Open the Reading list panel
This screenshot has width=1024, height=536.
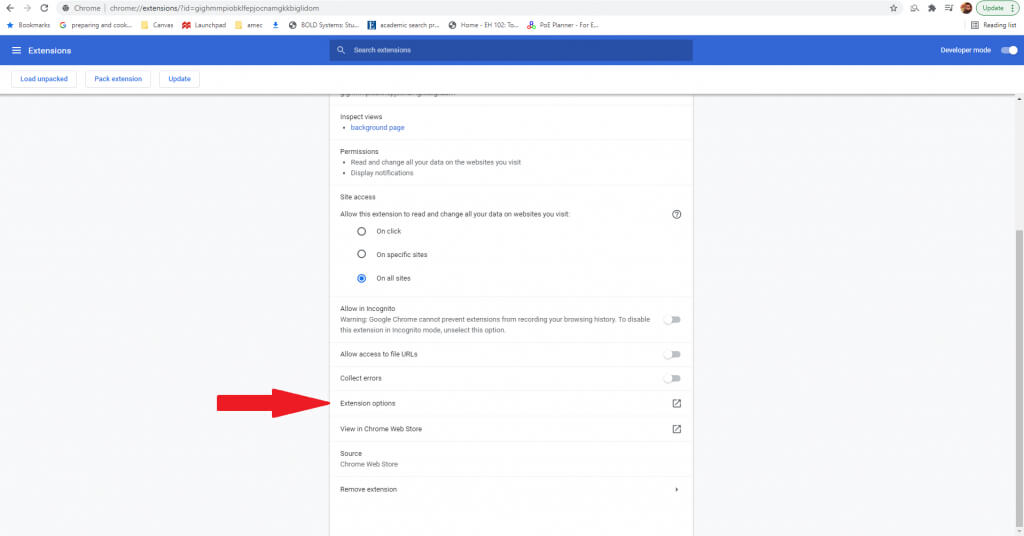coord(993,25)
